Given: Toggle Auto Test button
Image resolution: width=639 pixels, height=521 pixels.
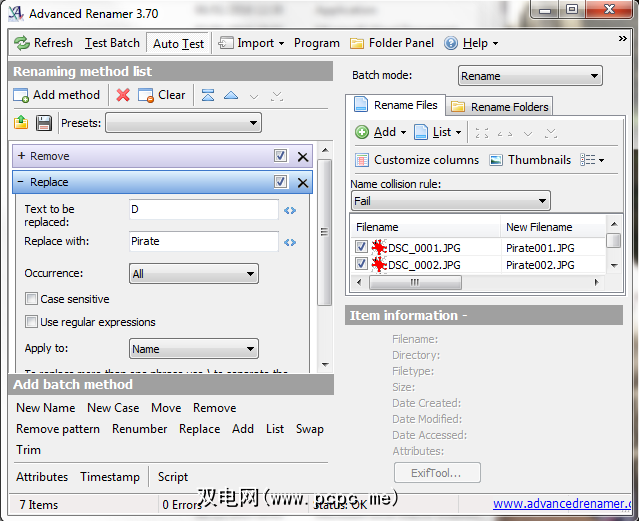Looking at the screenshot, I should (x=178, y=43).
